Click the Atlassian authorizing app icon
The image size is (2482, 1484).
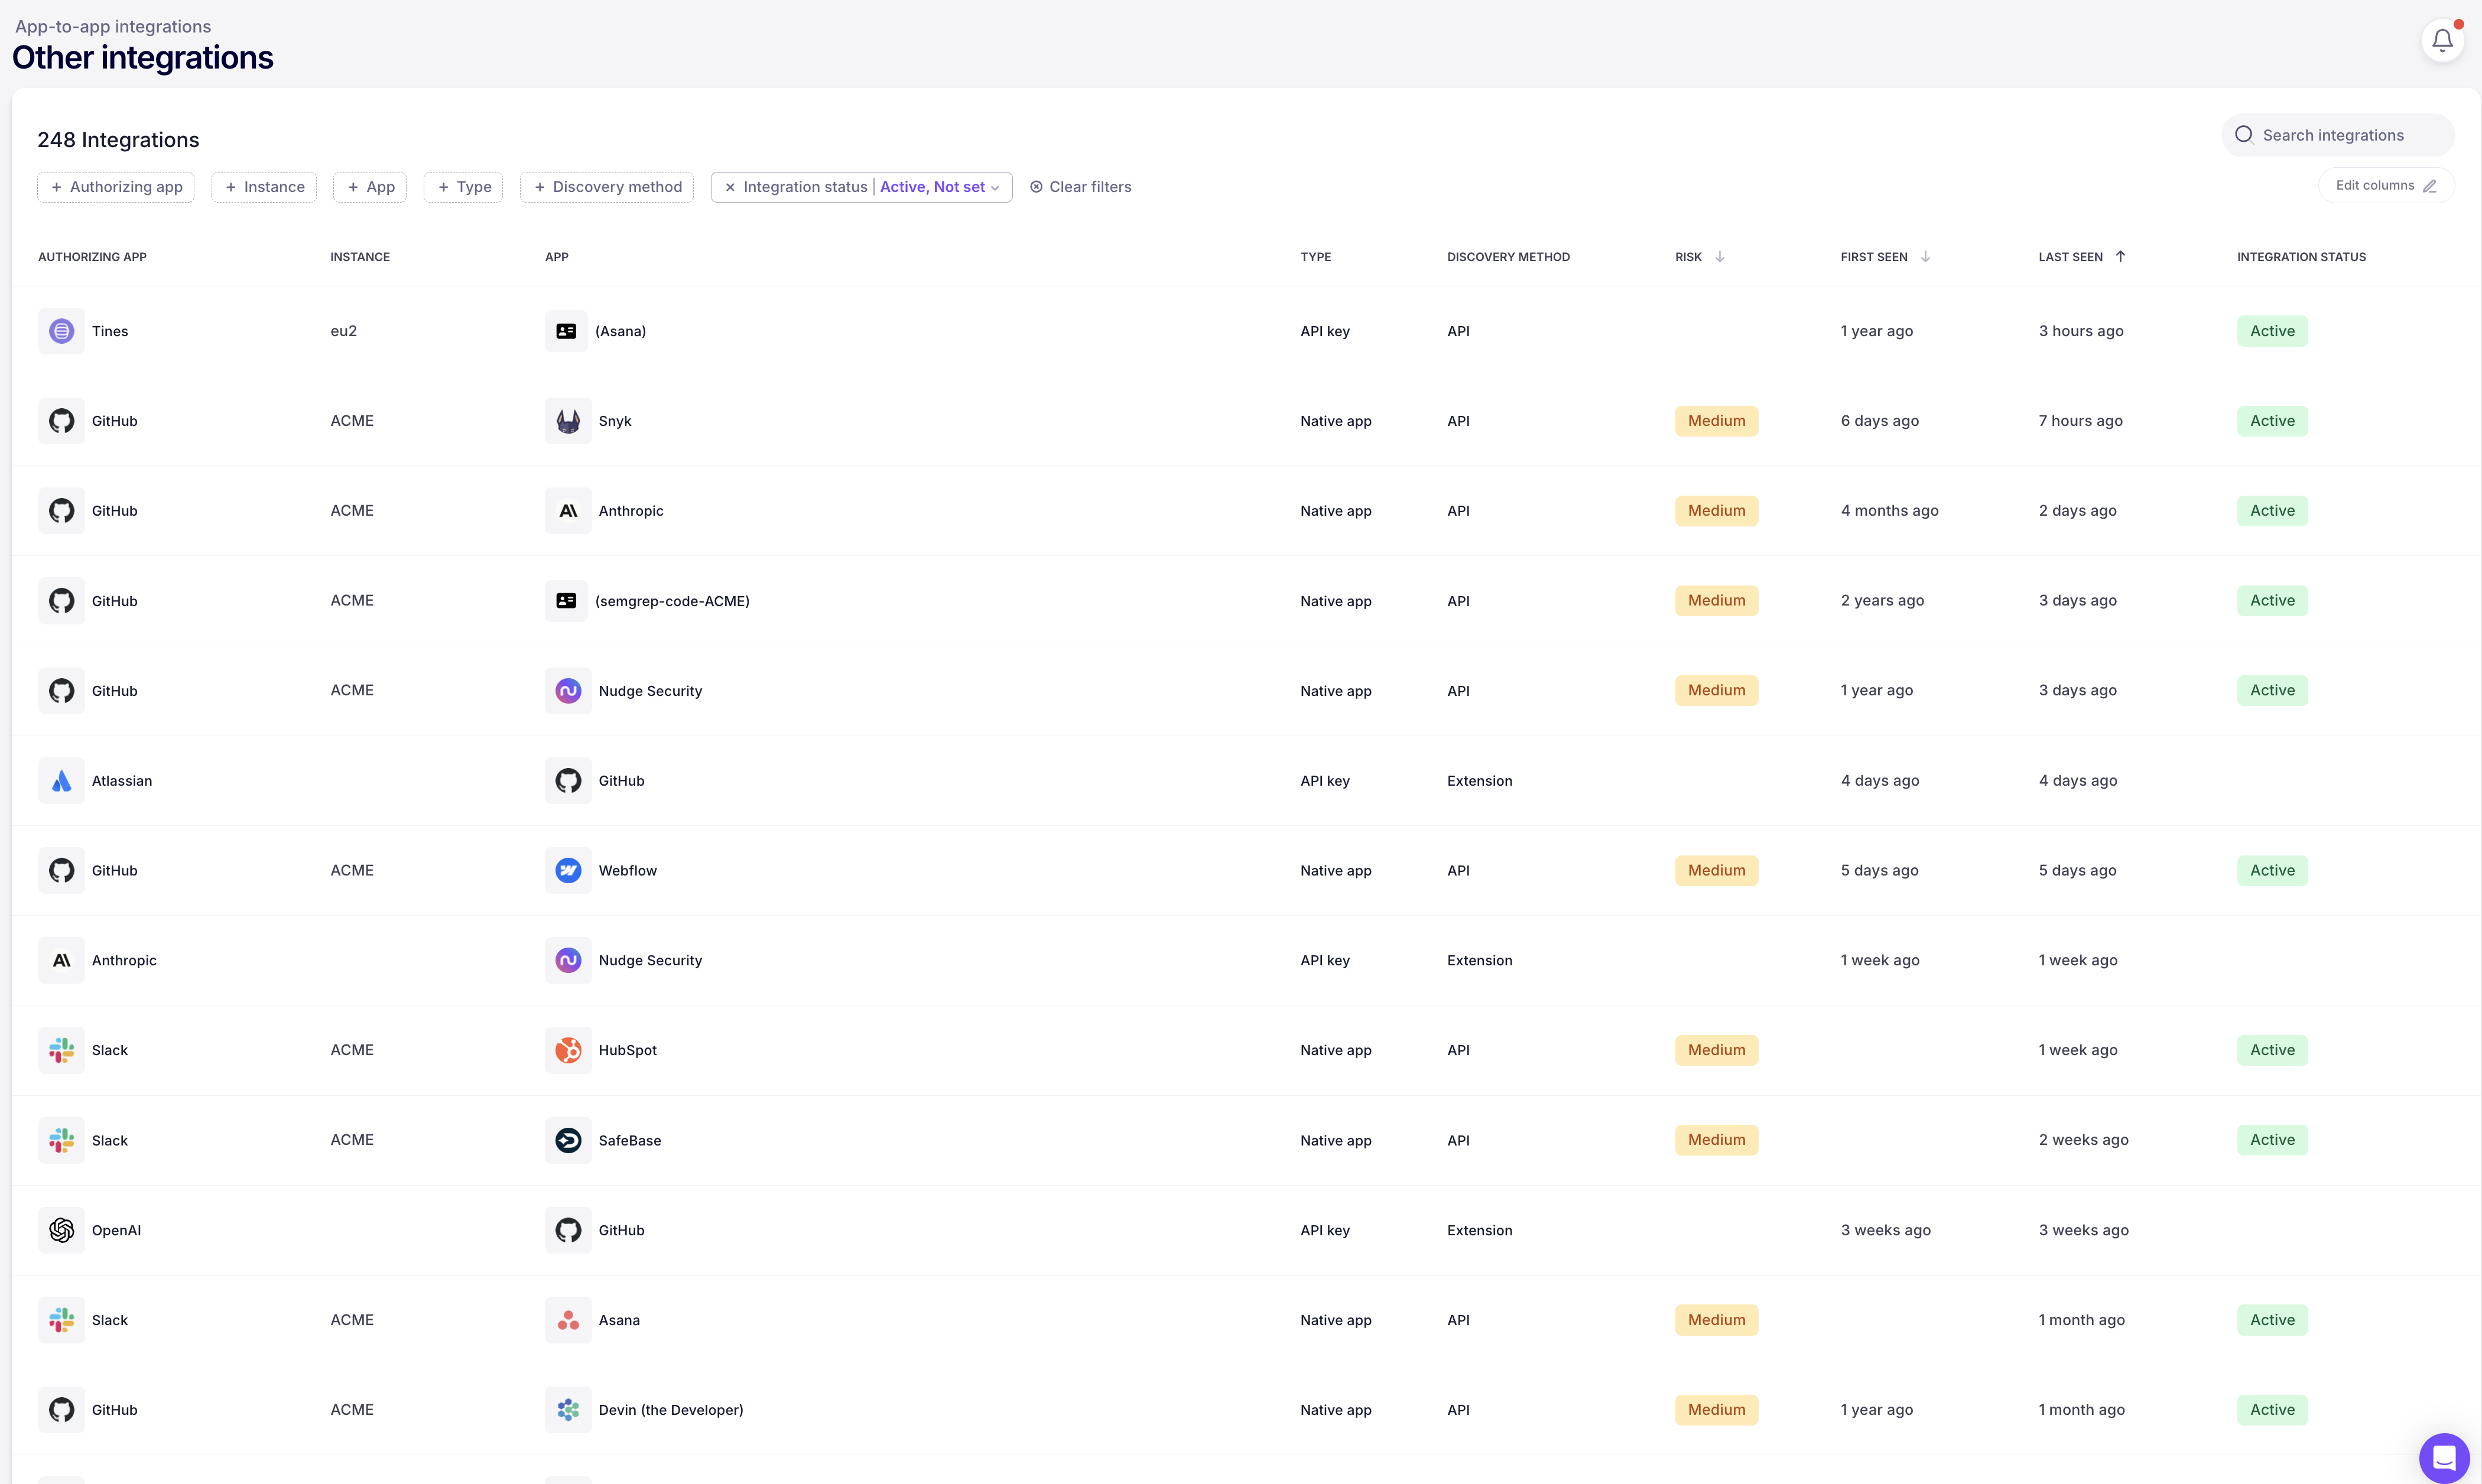click(x=62, y=781)
